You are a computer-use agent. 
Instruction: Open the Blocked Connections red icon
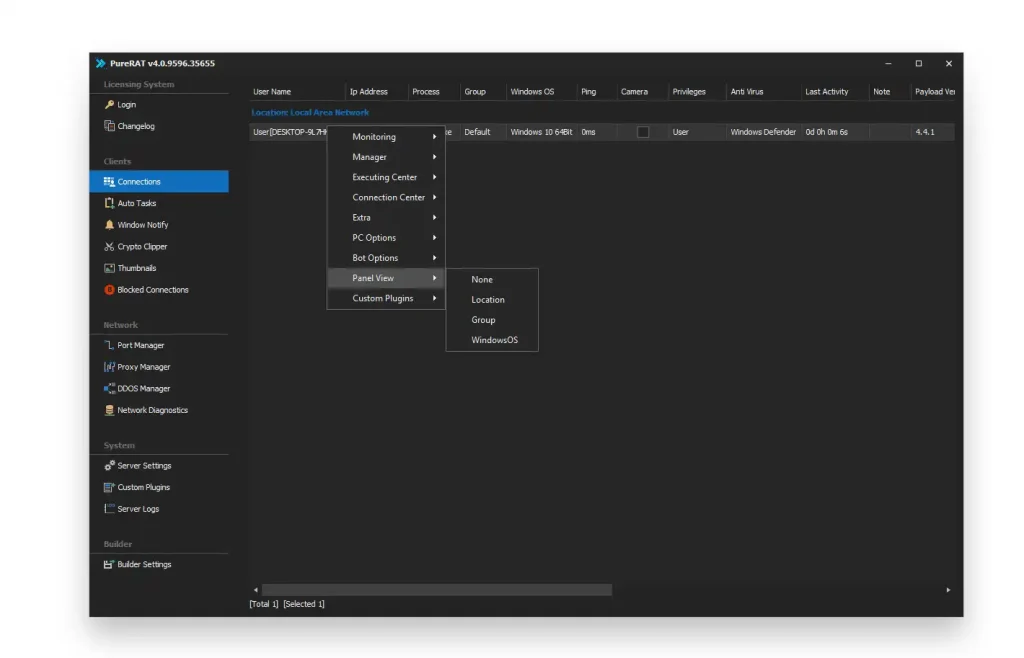click(110, 290)
